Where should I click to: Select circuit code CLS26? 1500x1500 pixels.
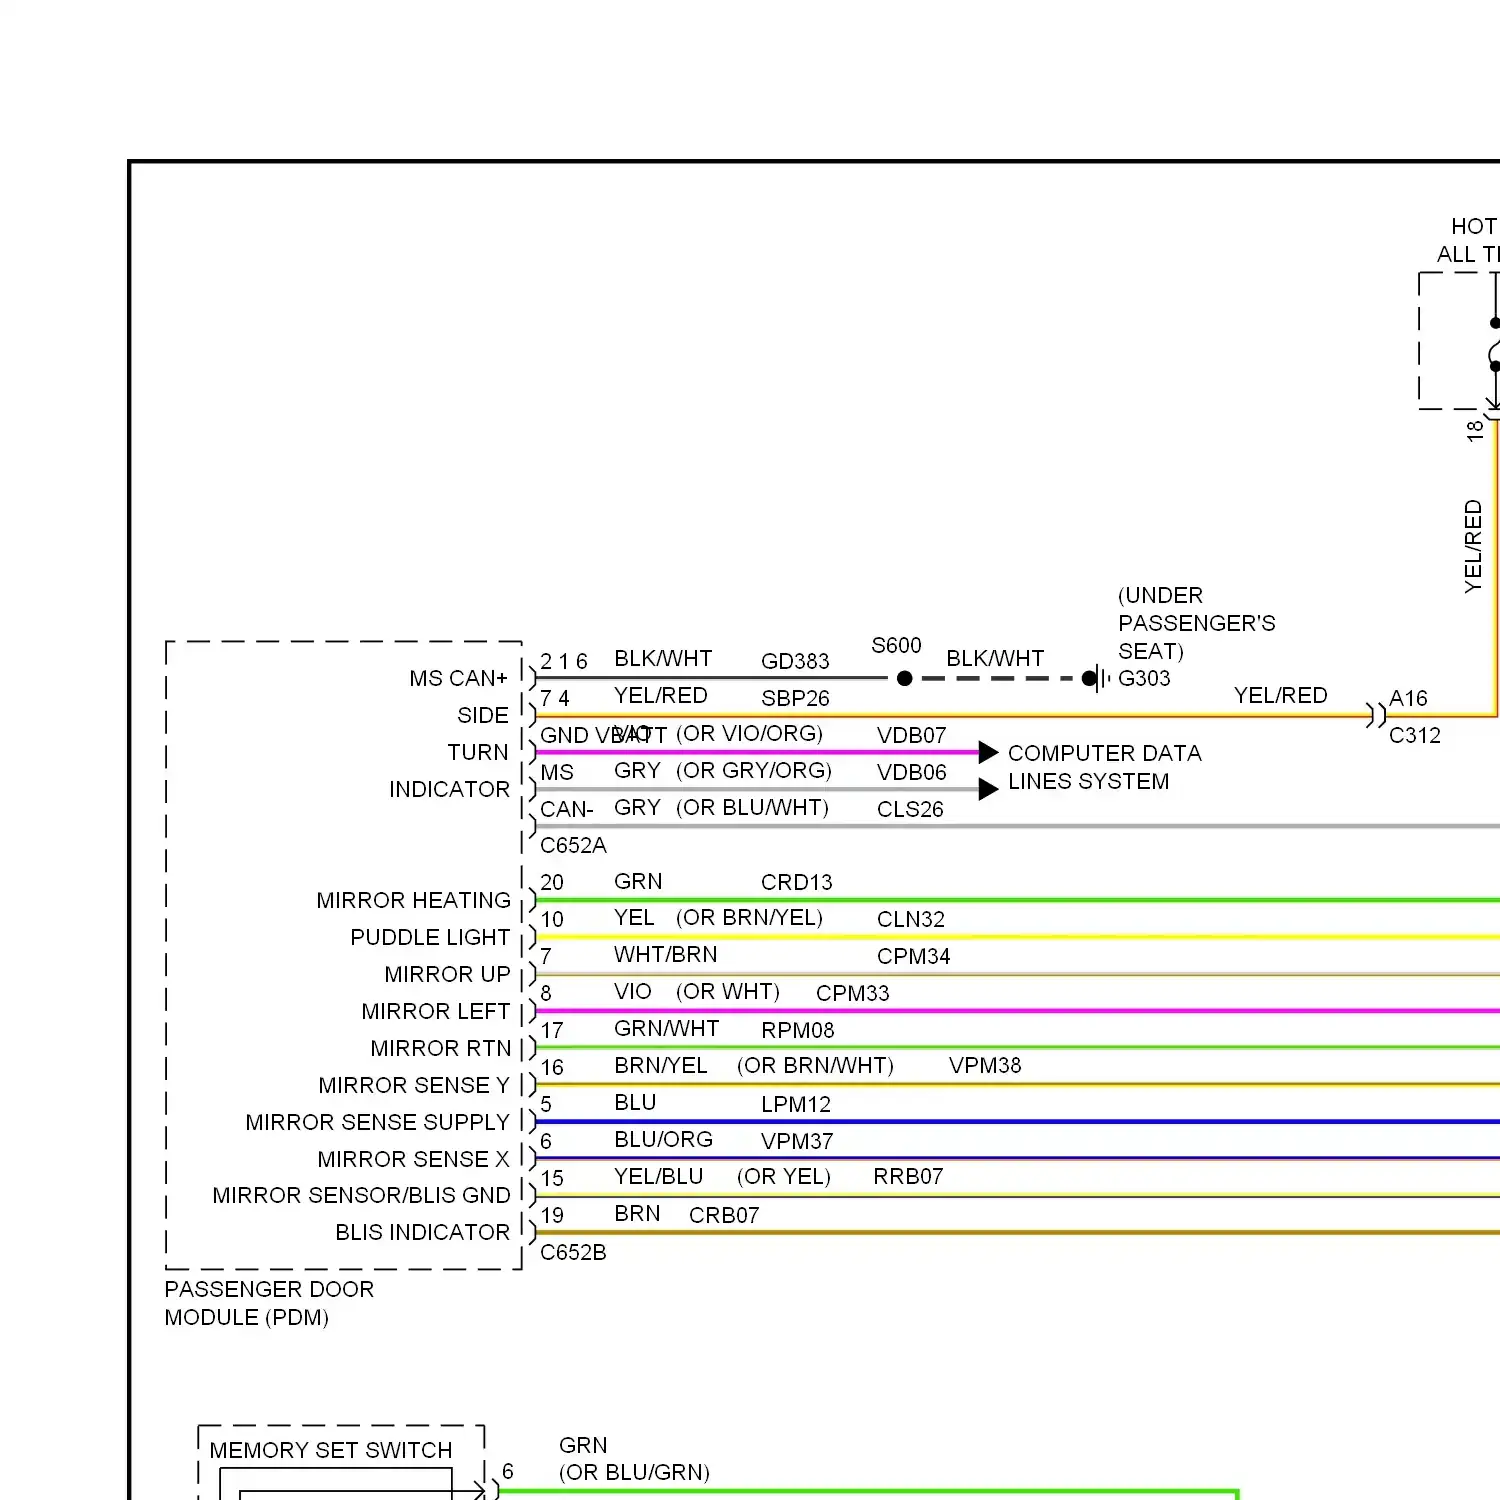point(910,809)
